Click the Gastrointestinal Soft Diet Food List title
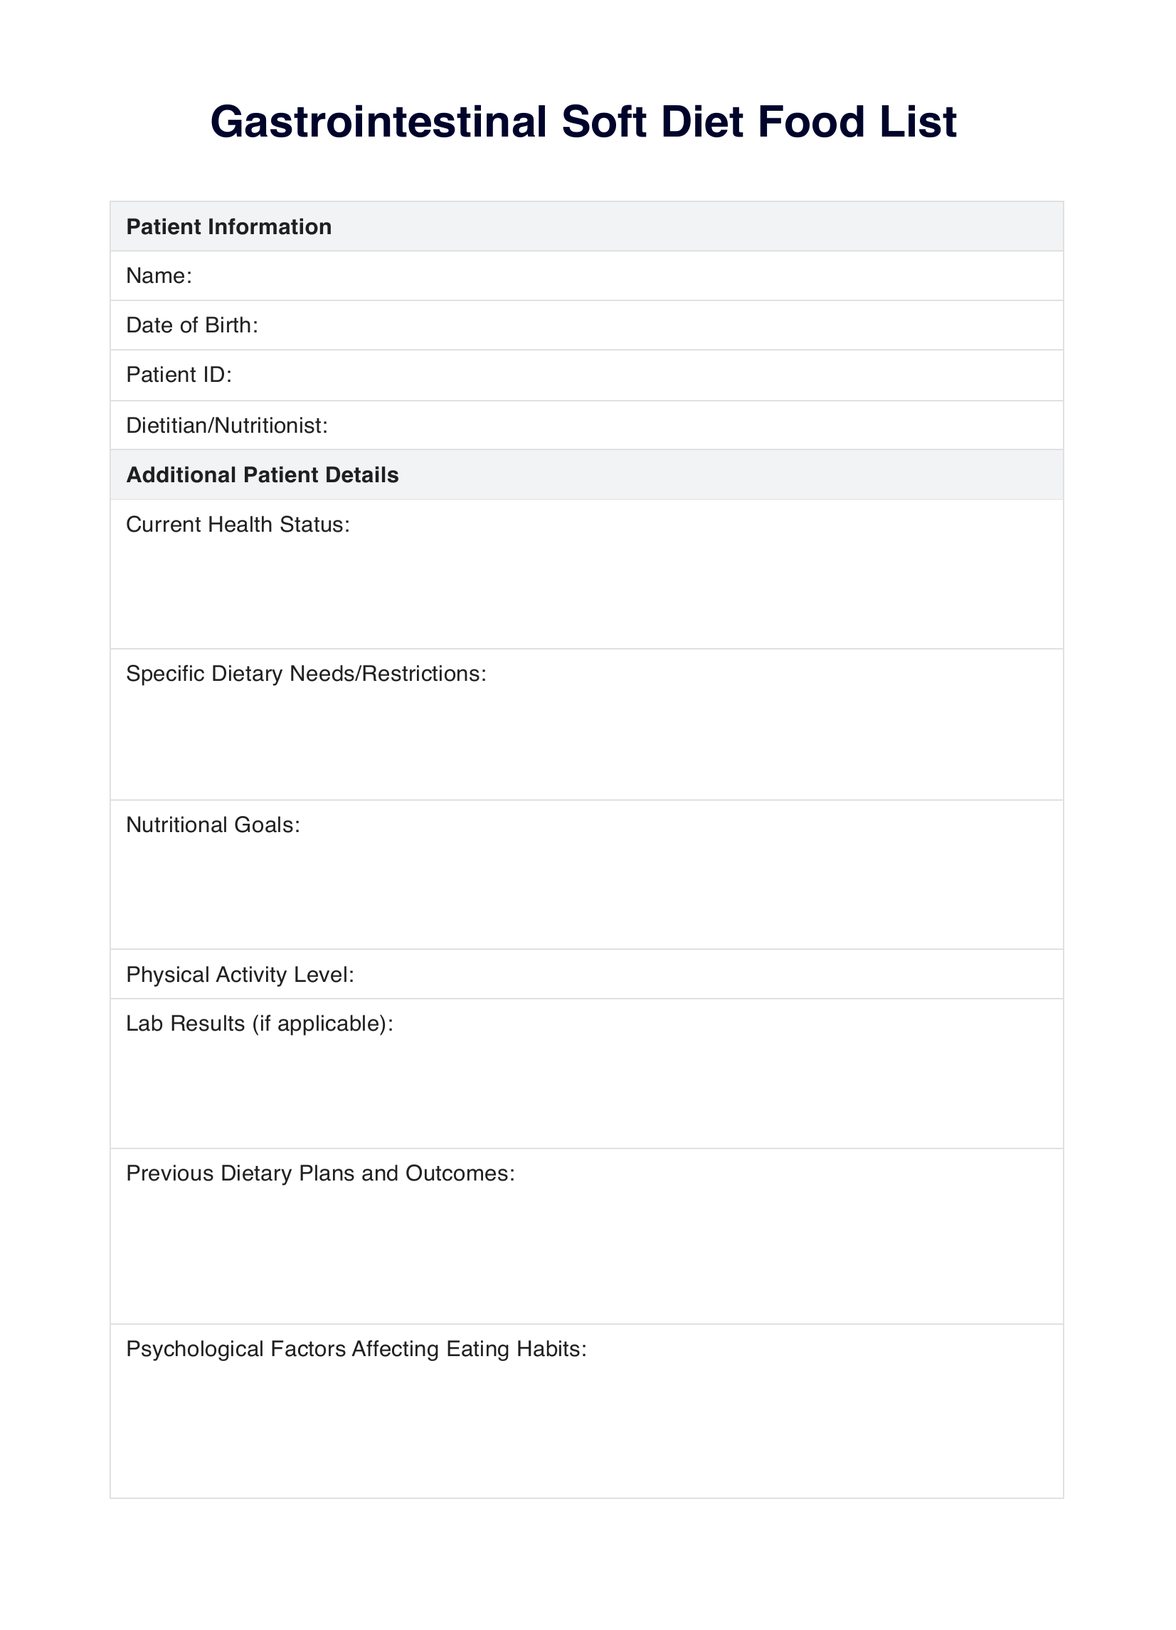 [x=583, y=122]
